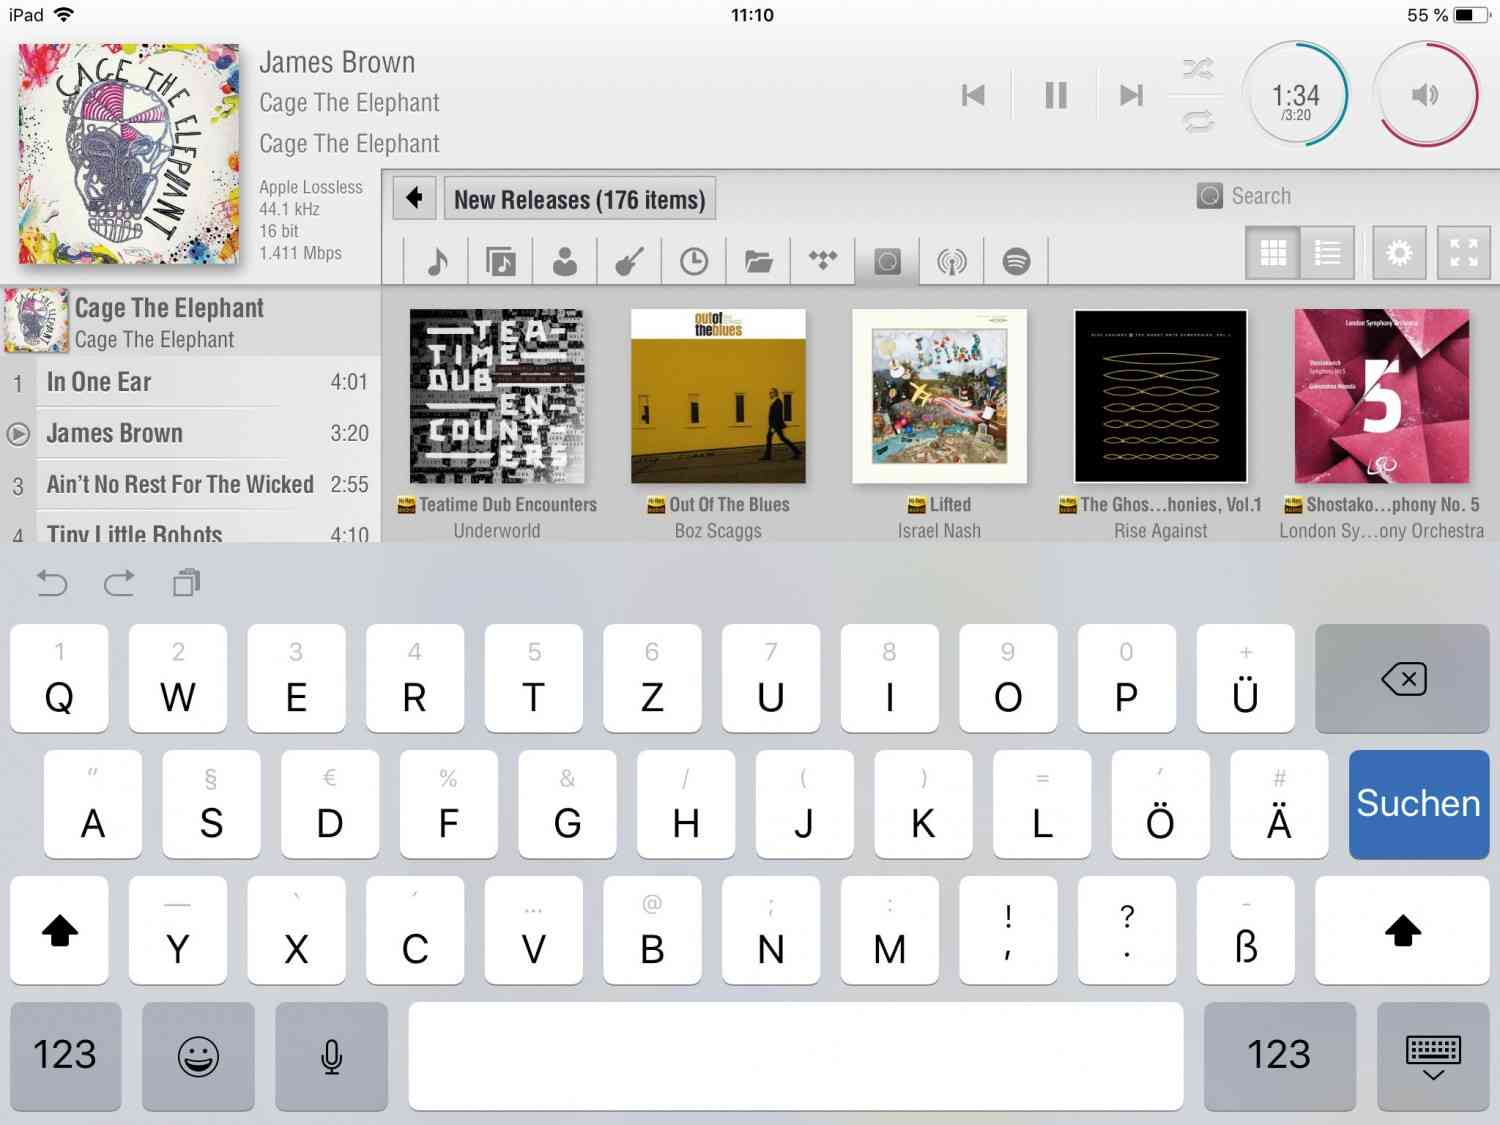
Task: Tap the right shift key
Action: click(1402, 931)
